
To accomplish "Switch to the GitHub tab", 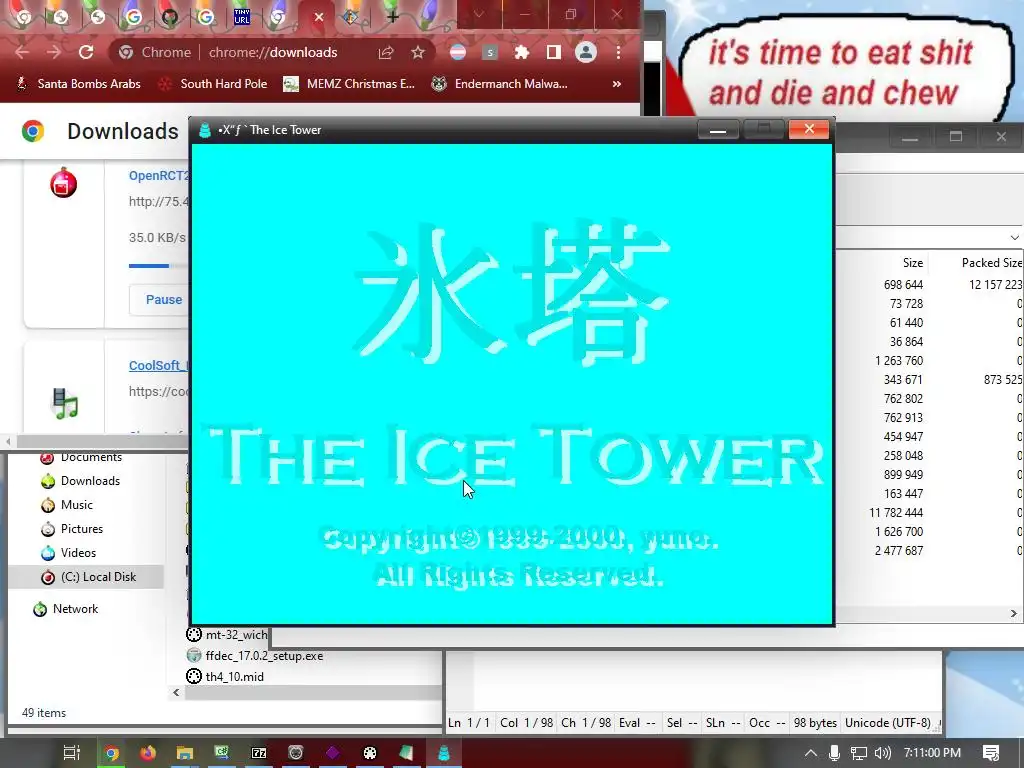I will pyautogui.click(x=170, y=17).
